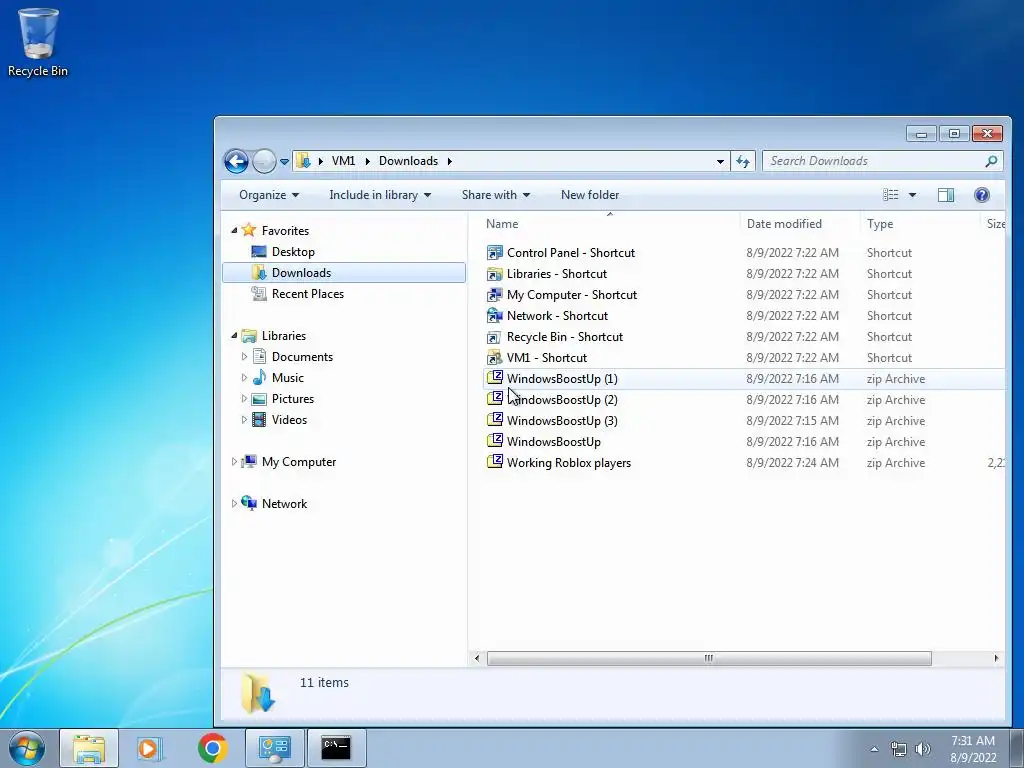The image size is (1024, 768).
Task: Click the Help question mark icon
Action: [982, 195]
